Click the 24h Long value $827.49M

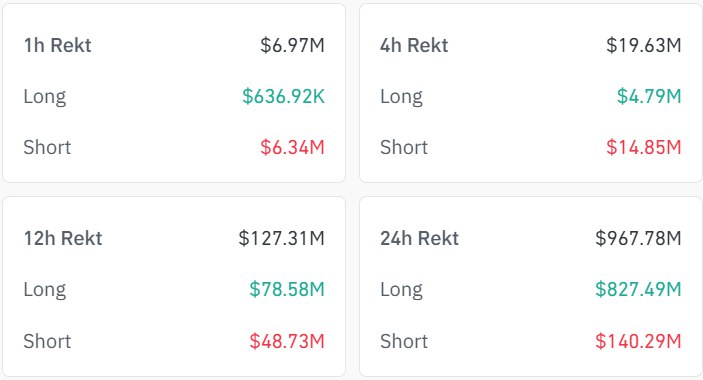point(638,289)
